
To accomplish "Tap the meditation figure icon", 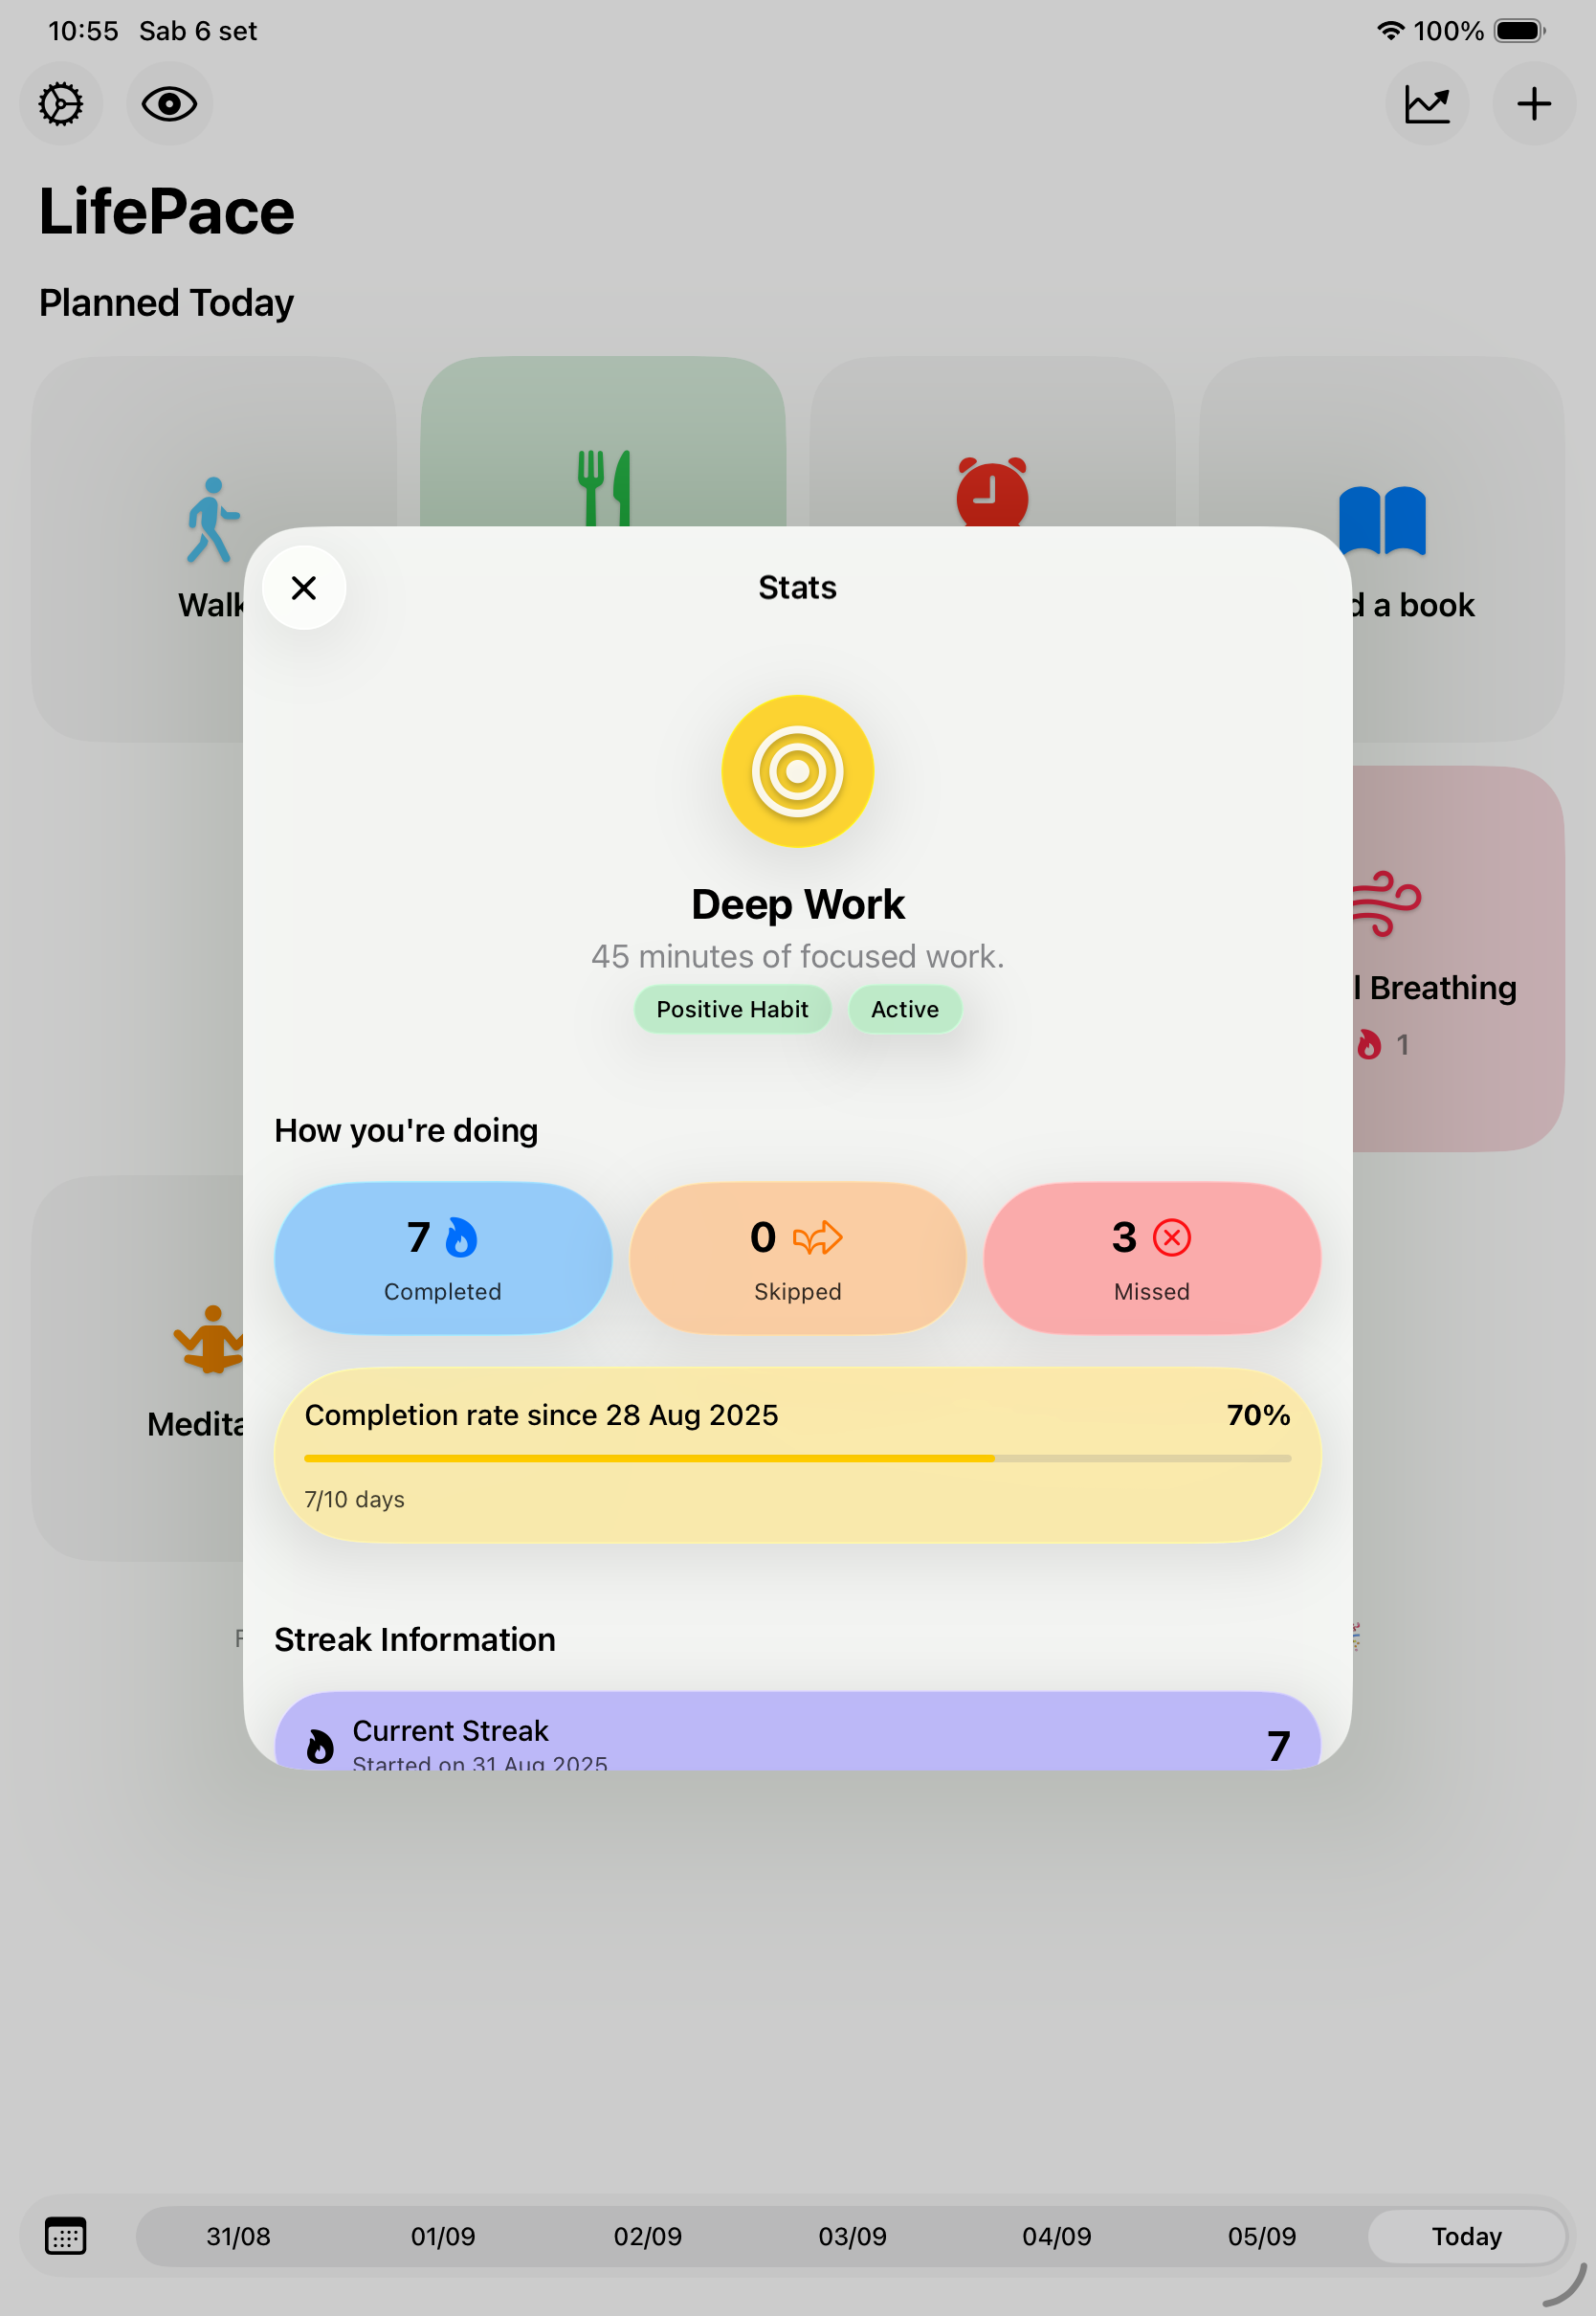I will [x=209, y=1340].
